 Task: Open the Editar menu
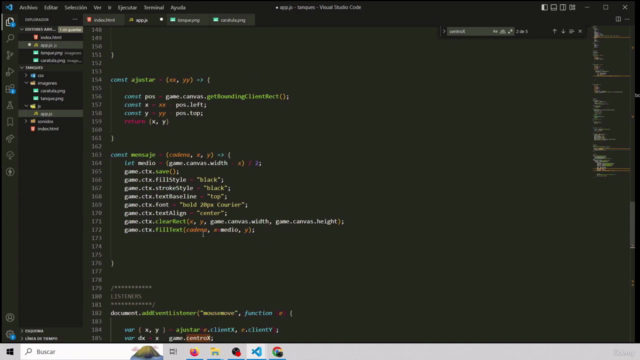click(x=51, y=7)
